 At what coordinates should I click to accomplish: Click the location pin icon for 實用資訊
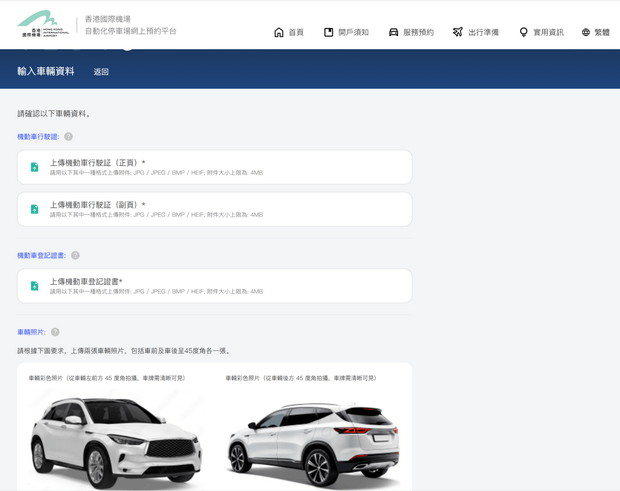pos(523,32)
